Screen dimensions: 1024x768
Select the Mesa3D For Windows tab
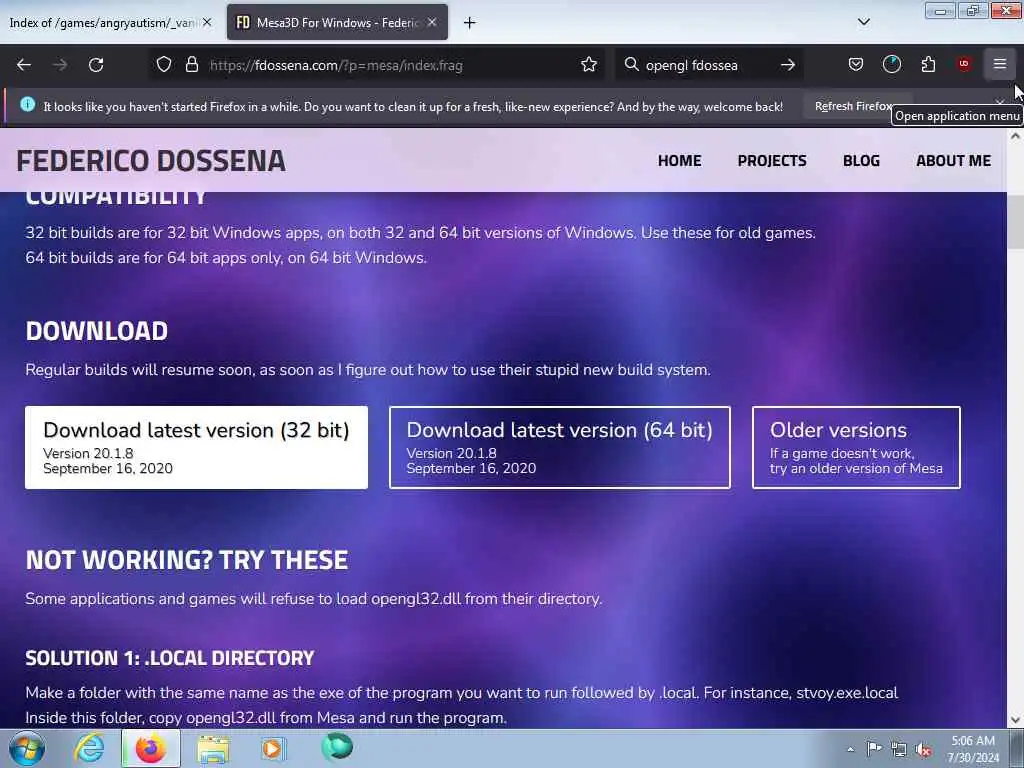[337, 22]
